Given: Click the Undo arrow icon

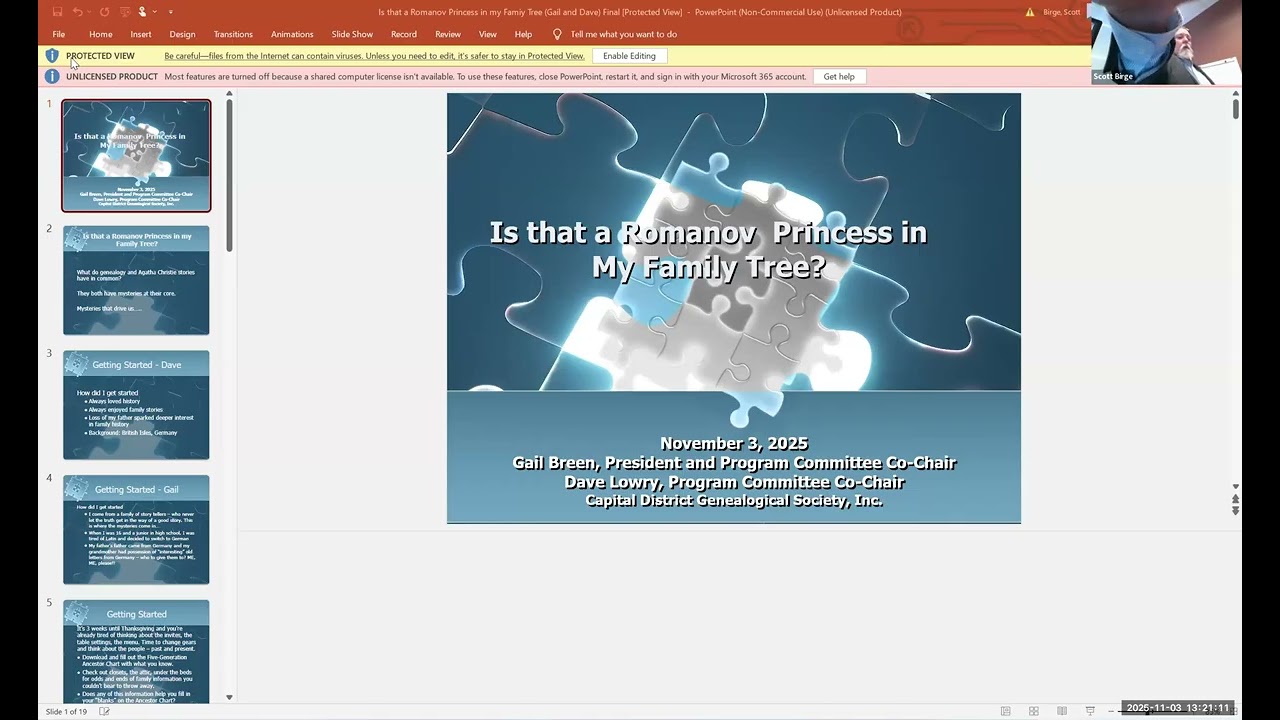Looking at the screenshot, I should [x=77, y=12].
